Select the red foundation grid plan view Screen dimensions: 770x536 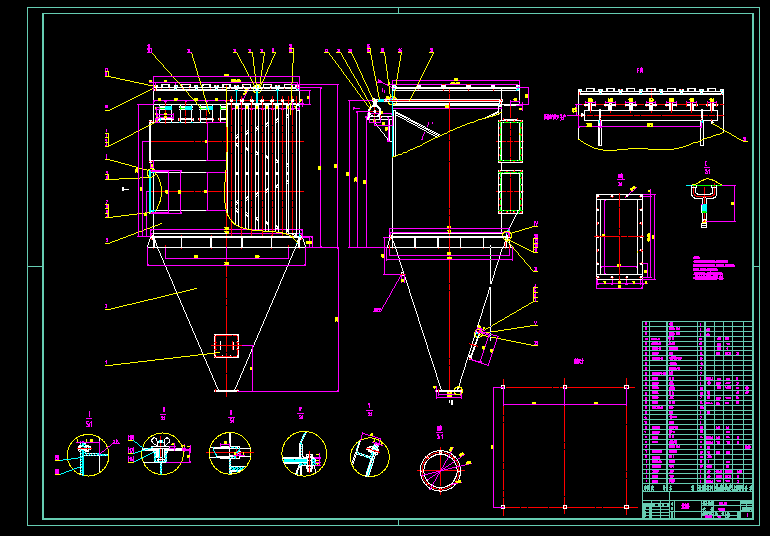click(564, 447)
